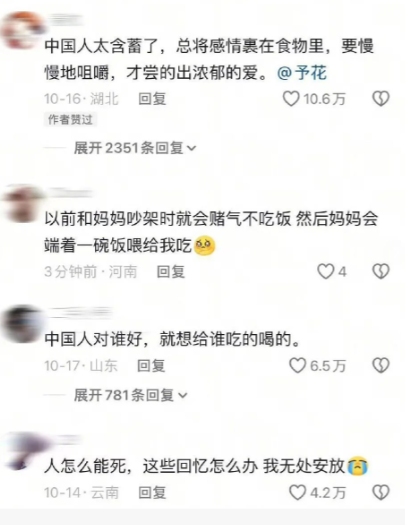
Task: Reply to the Henan comment from 3分钟前
Action: pyautogui.click(x=171, y=272)
